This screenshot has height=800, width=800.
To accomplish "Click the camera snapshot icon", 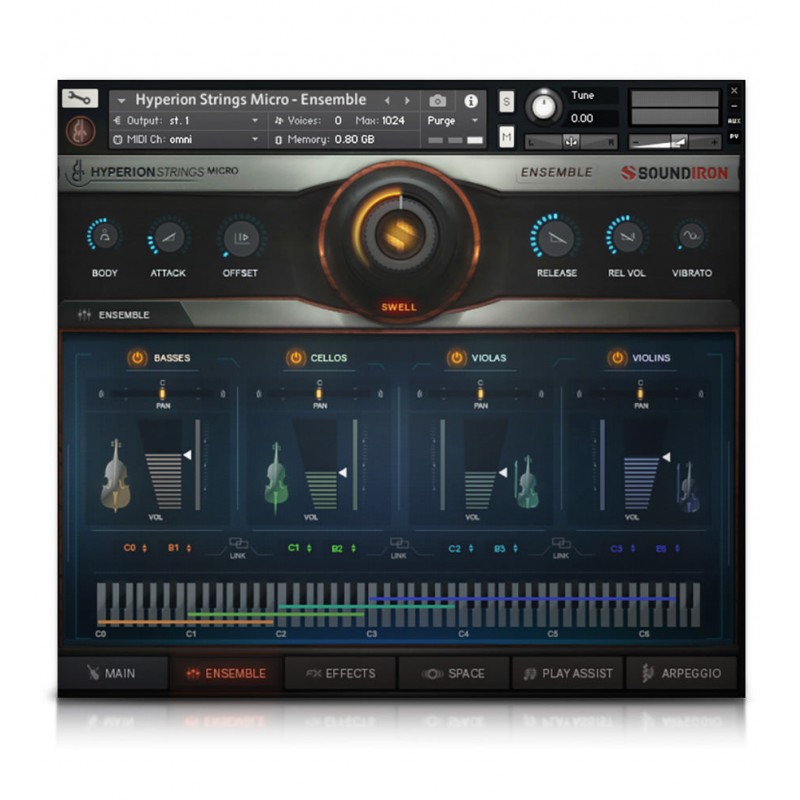I will click(437, 101).
